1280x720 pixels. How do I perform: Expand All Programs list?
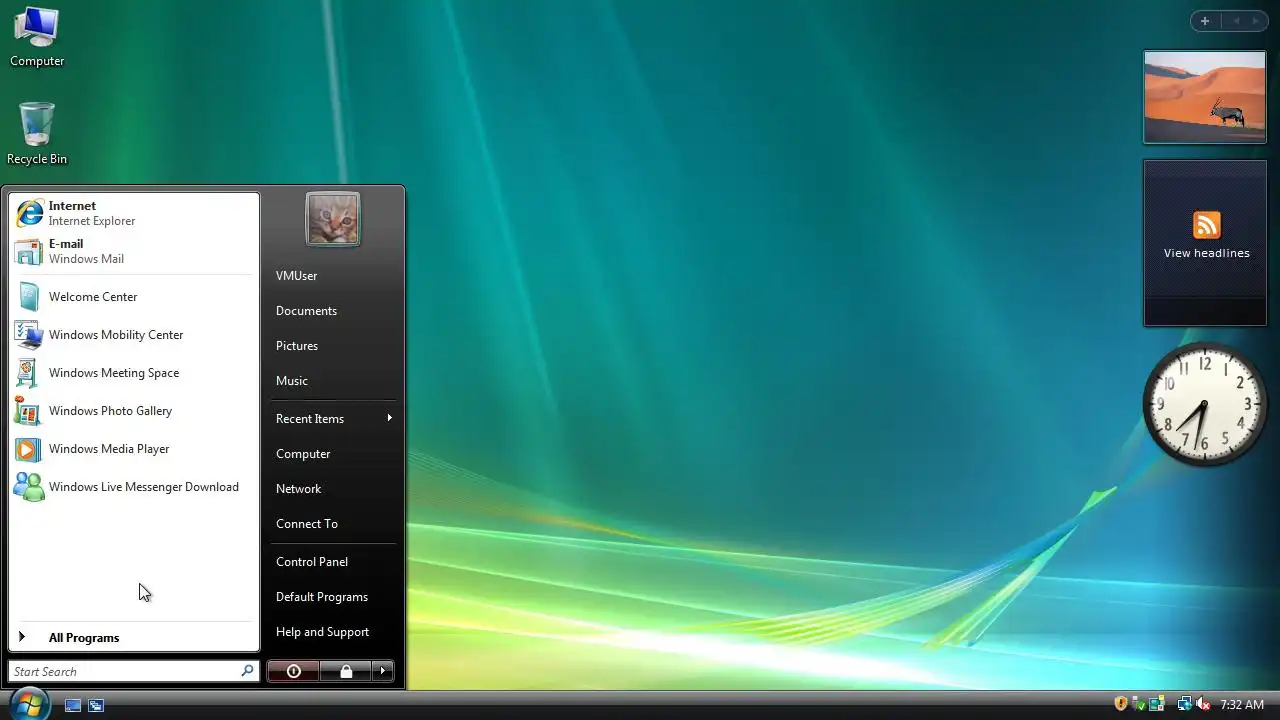click(133, 638)
